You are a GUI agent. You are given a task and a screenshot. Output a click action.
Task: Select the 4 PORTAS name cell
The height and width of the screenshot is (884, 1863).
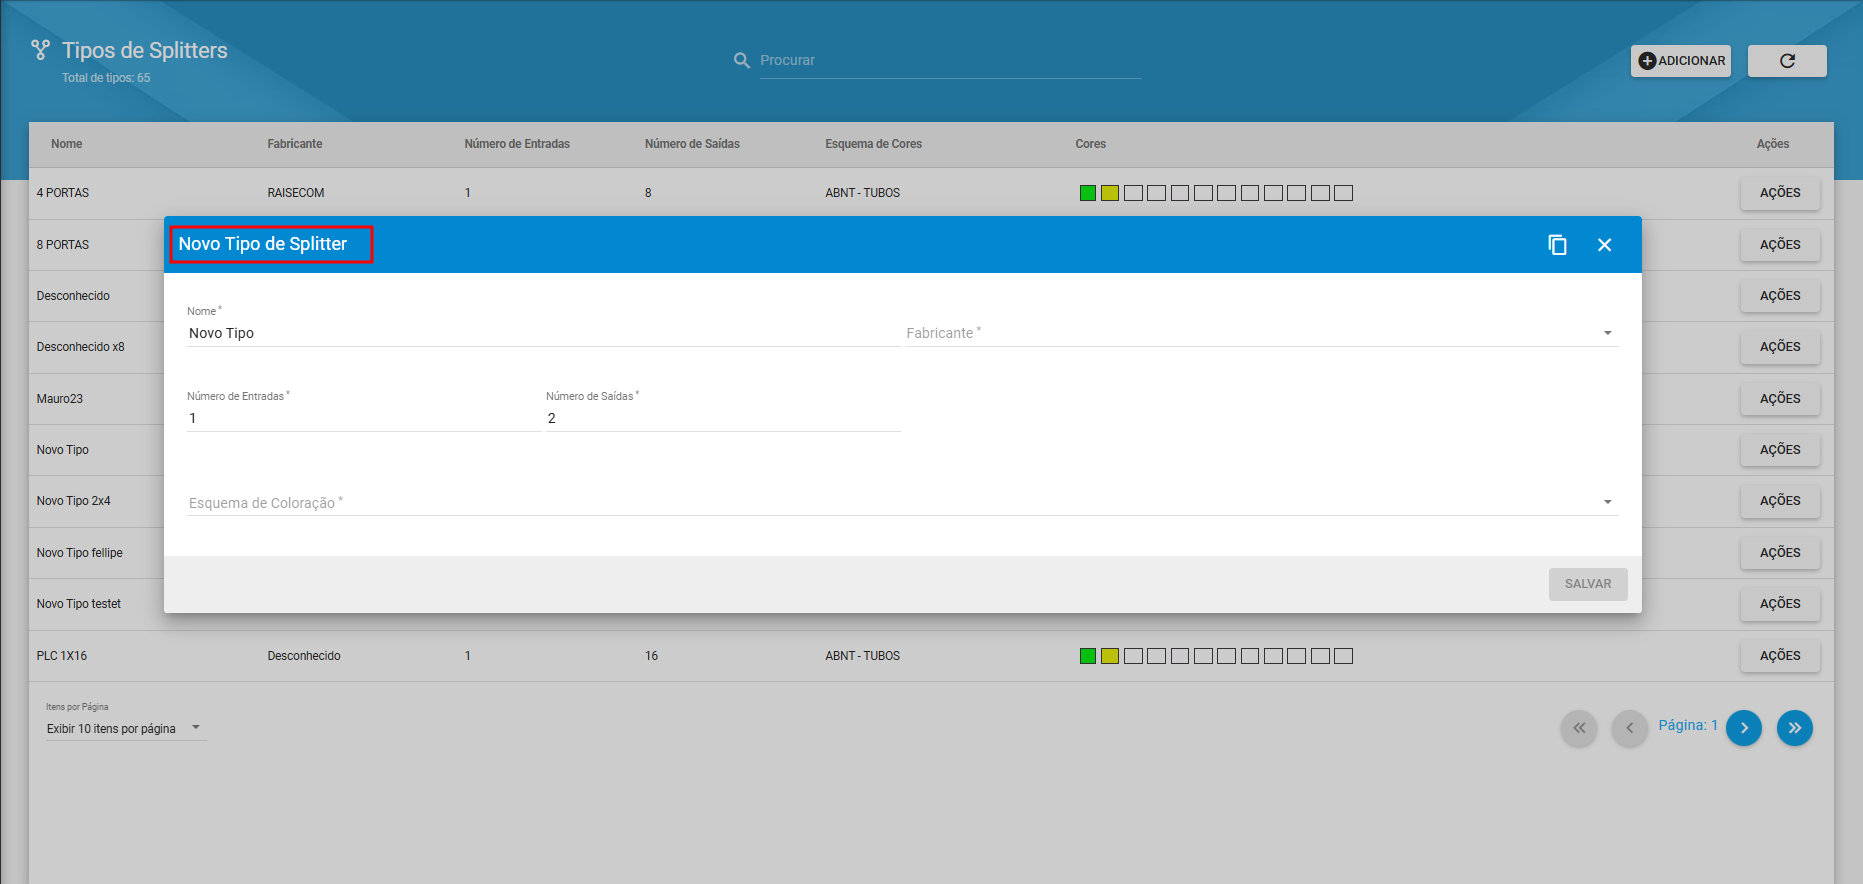[63, 193]
